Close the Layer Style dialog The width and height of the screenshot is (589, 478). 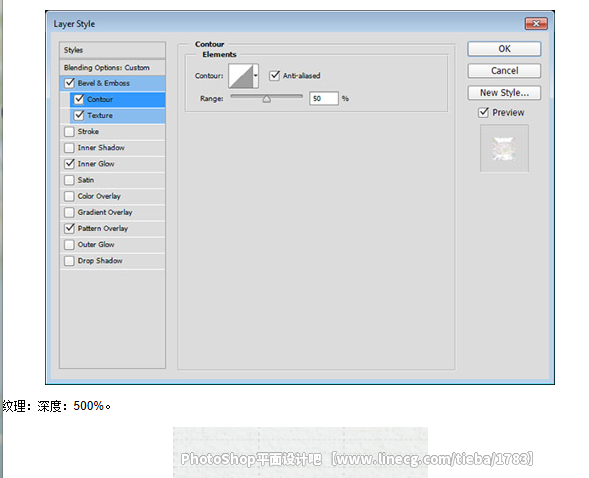pos(536,24)
